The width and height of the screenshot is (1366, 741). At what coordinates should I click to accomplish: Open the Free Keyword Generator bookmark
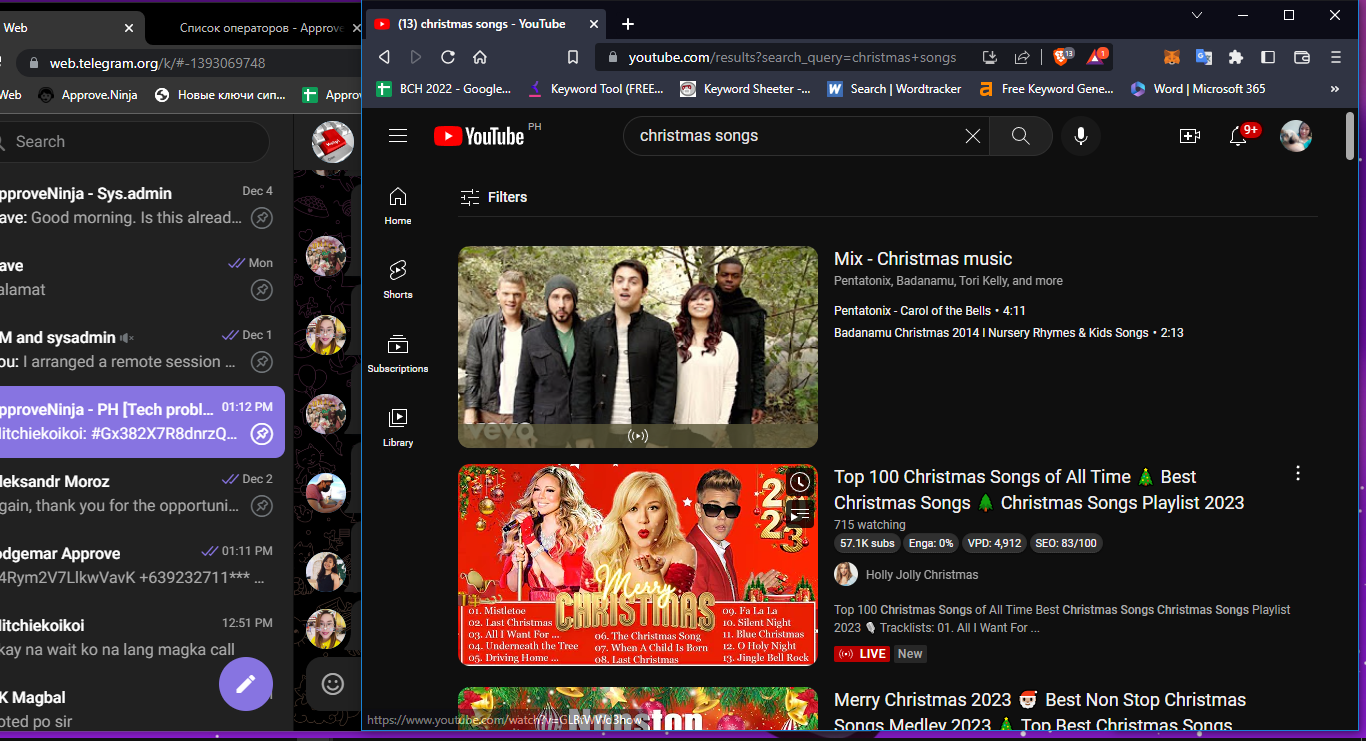(x=1045, y=89)
